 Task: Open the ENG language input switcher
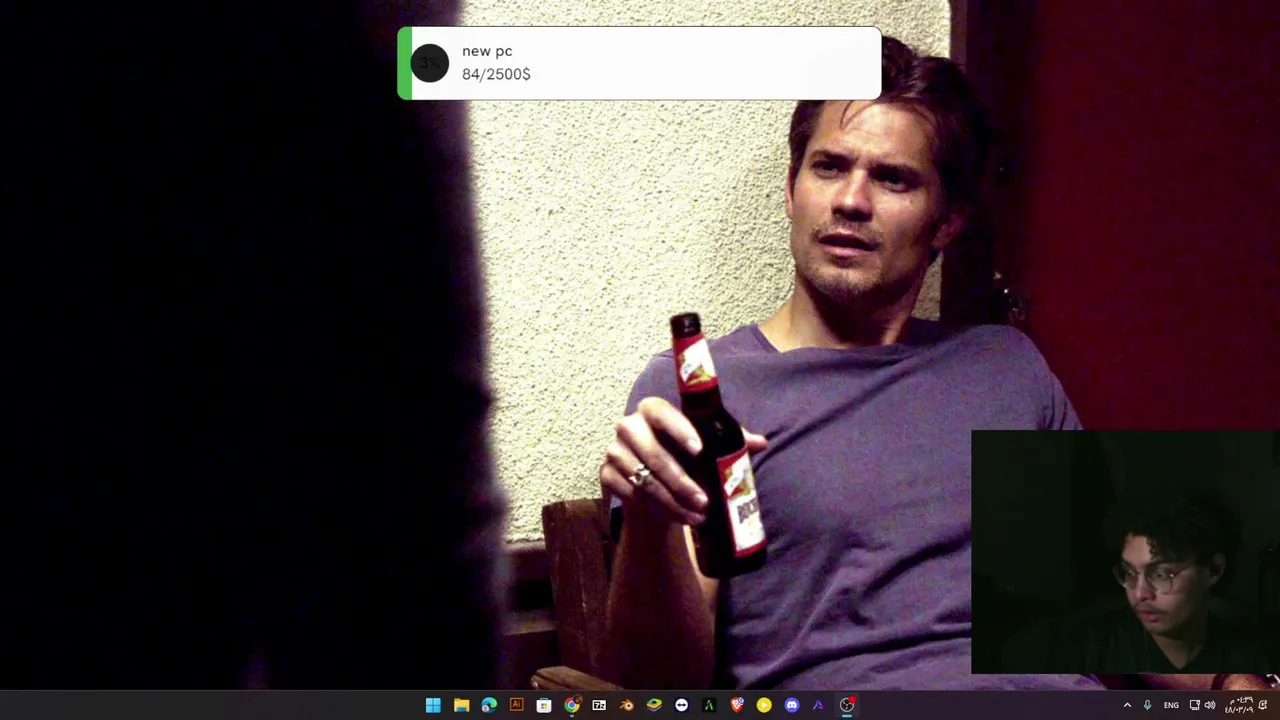pyautogui.click(x=1171, y=705)
